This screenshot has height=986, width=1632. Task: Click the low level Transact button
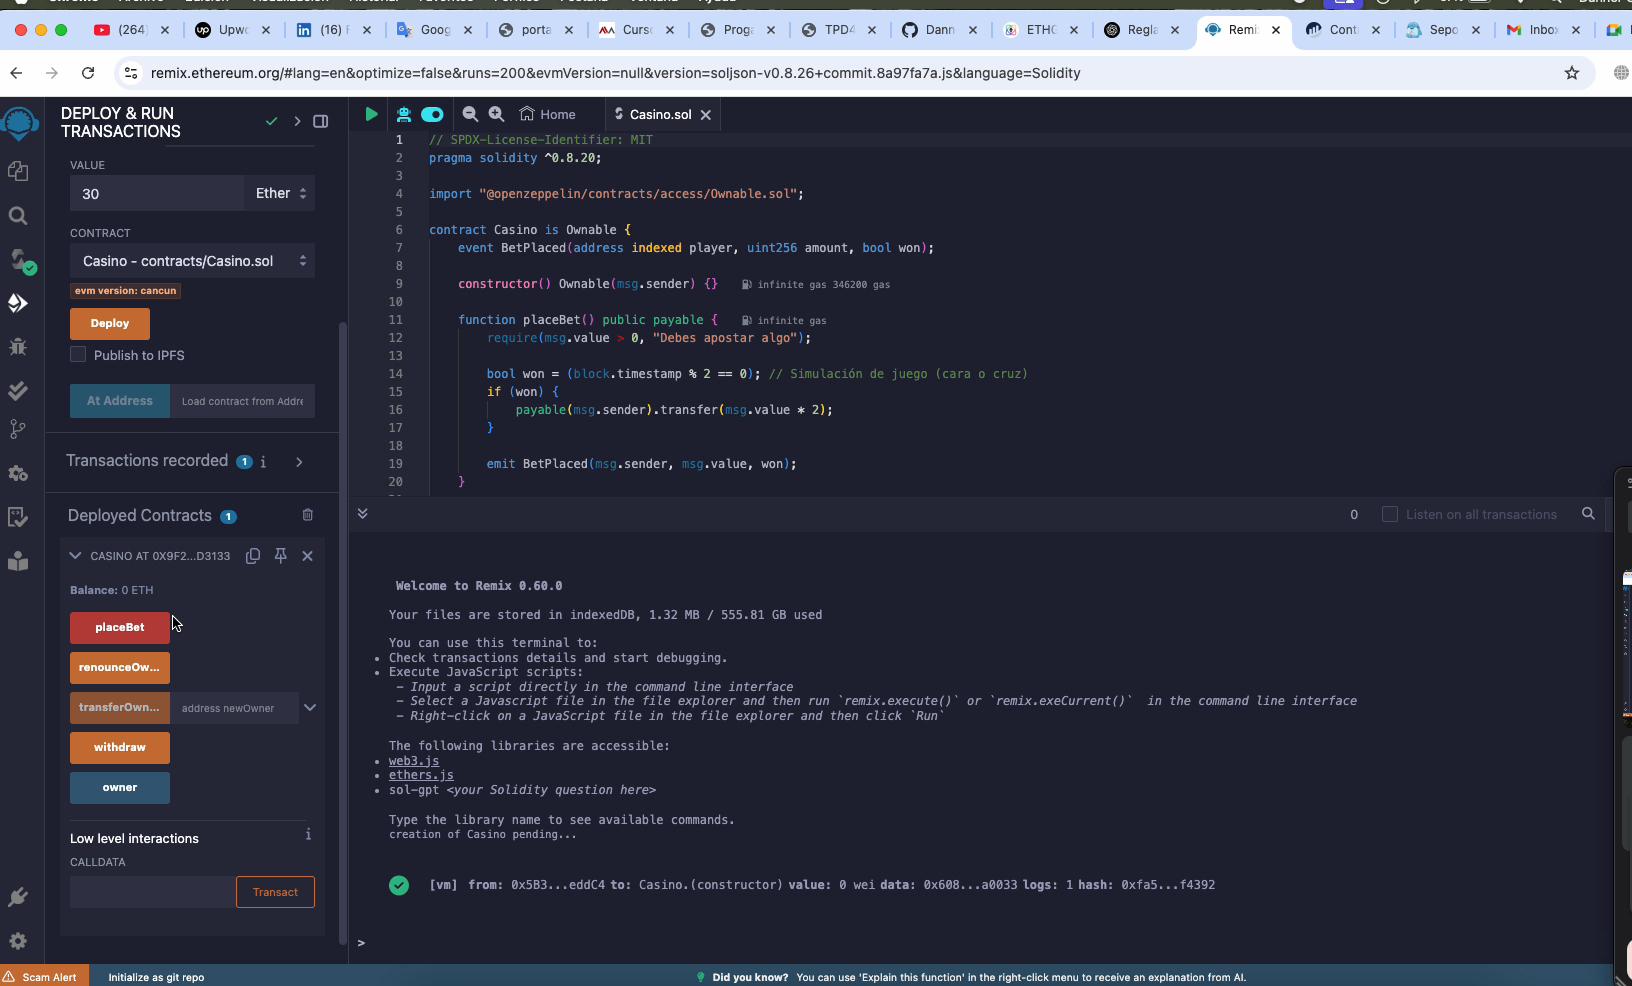275,892
